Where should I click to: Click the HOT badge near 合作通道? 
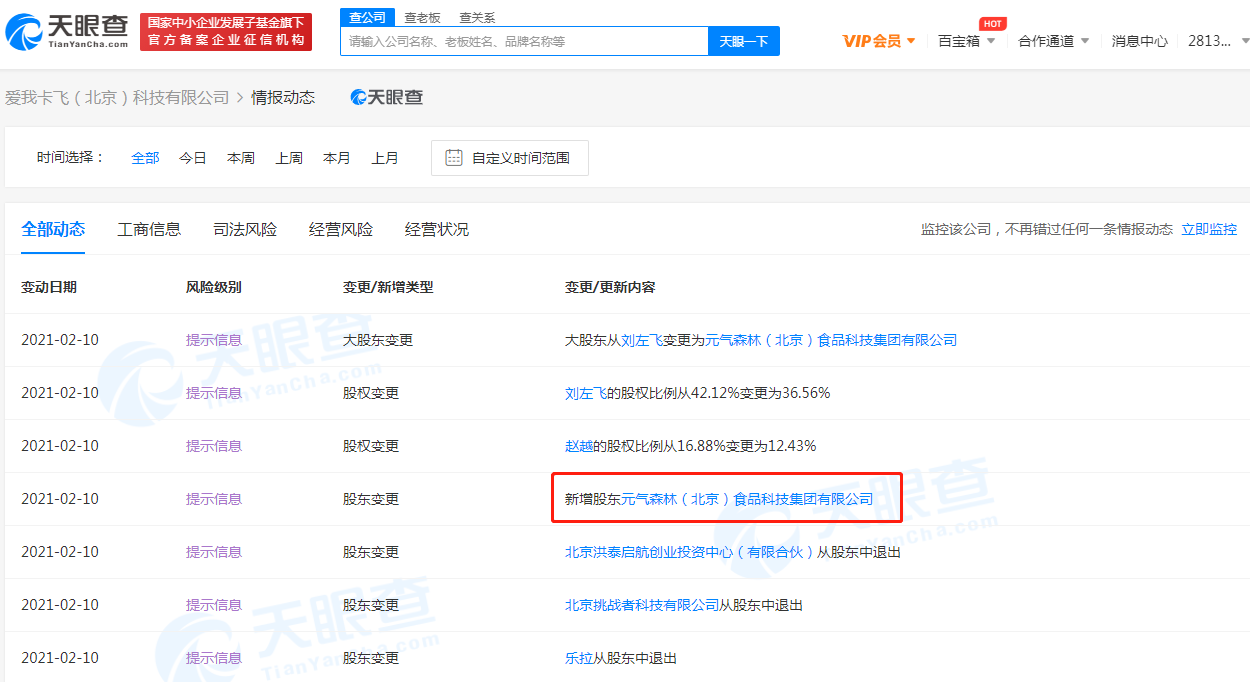click(992, 23)
